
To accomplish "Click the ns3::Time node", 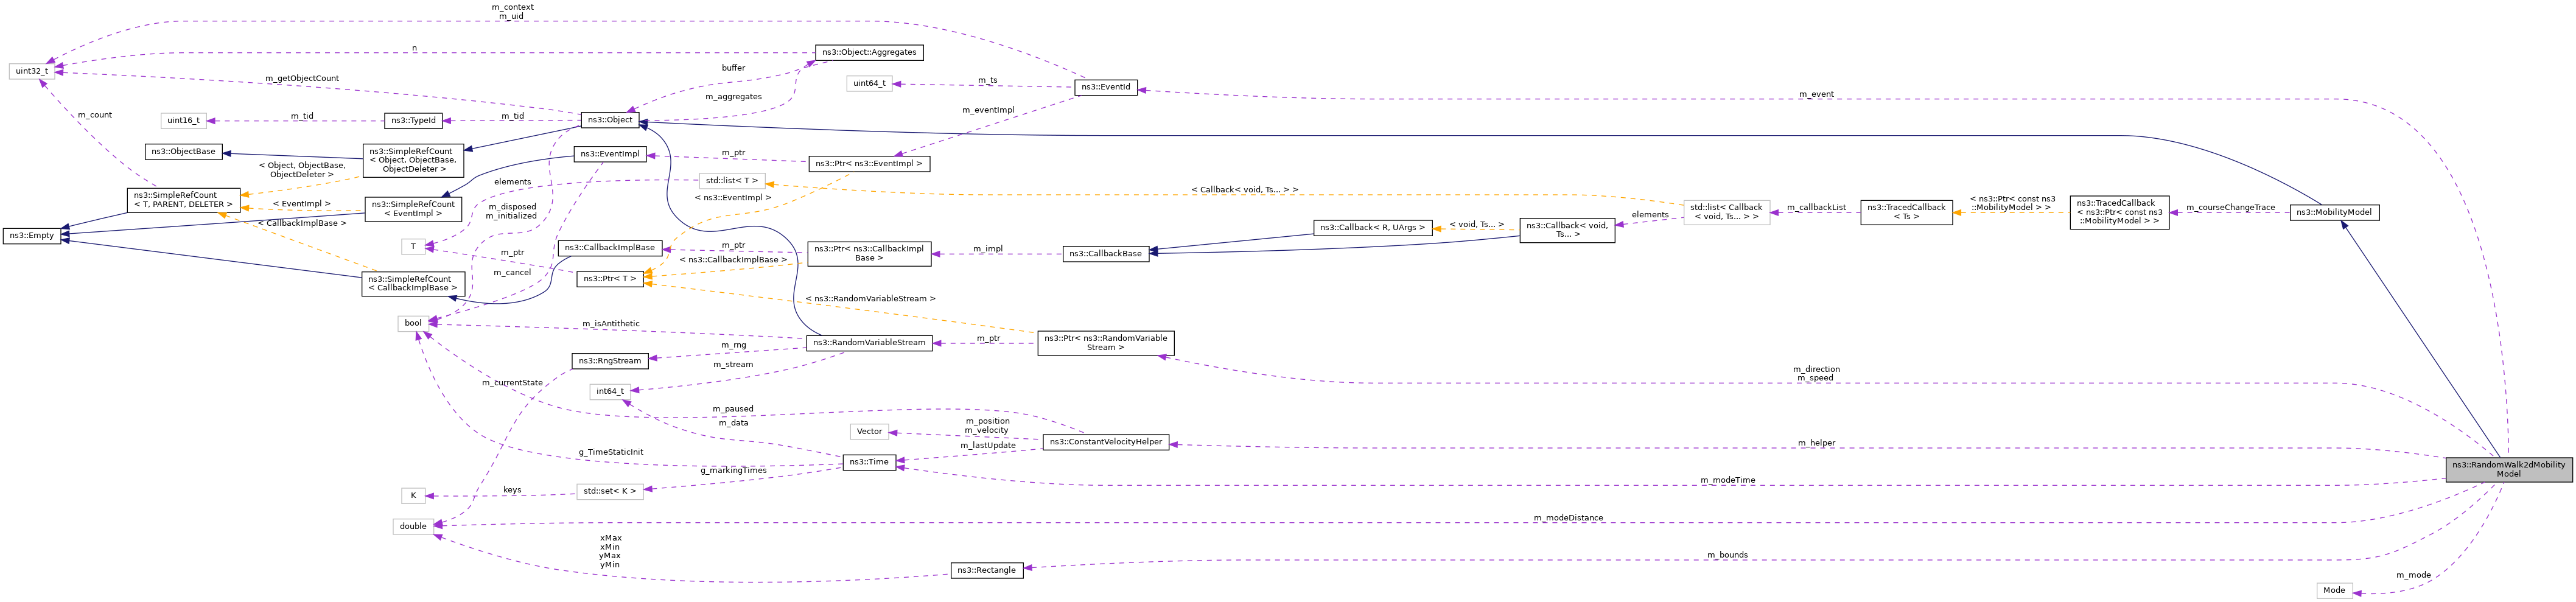I will point(869,462).
